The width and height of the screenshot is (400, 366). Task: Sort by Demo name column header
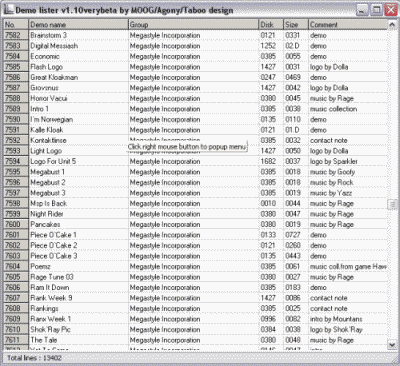78,24
